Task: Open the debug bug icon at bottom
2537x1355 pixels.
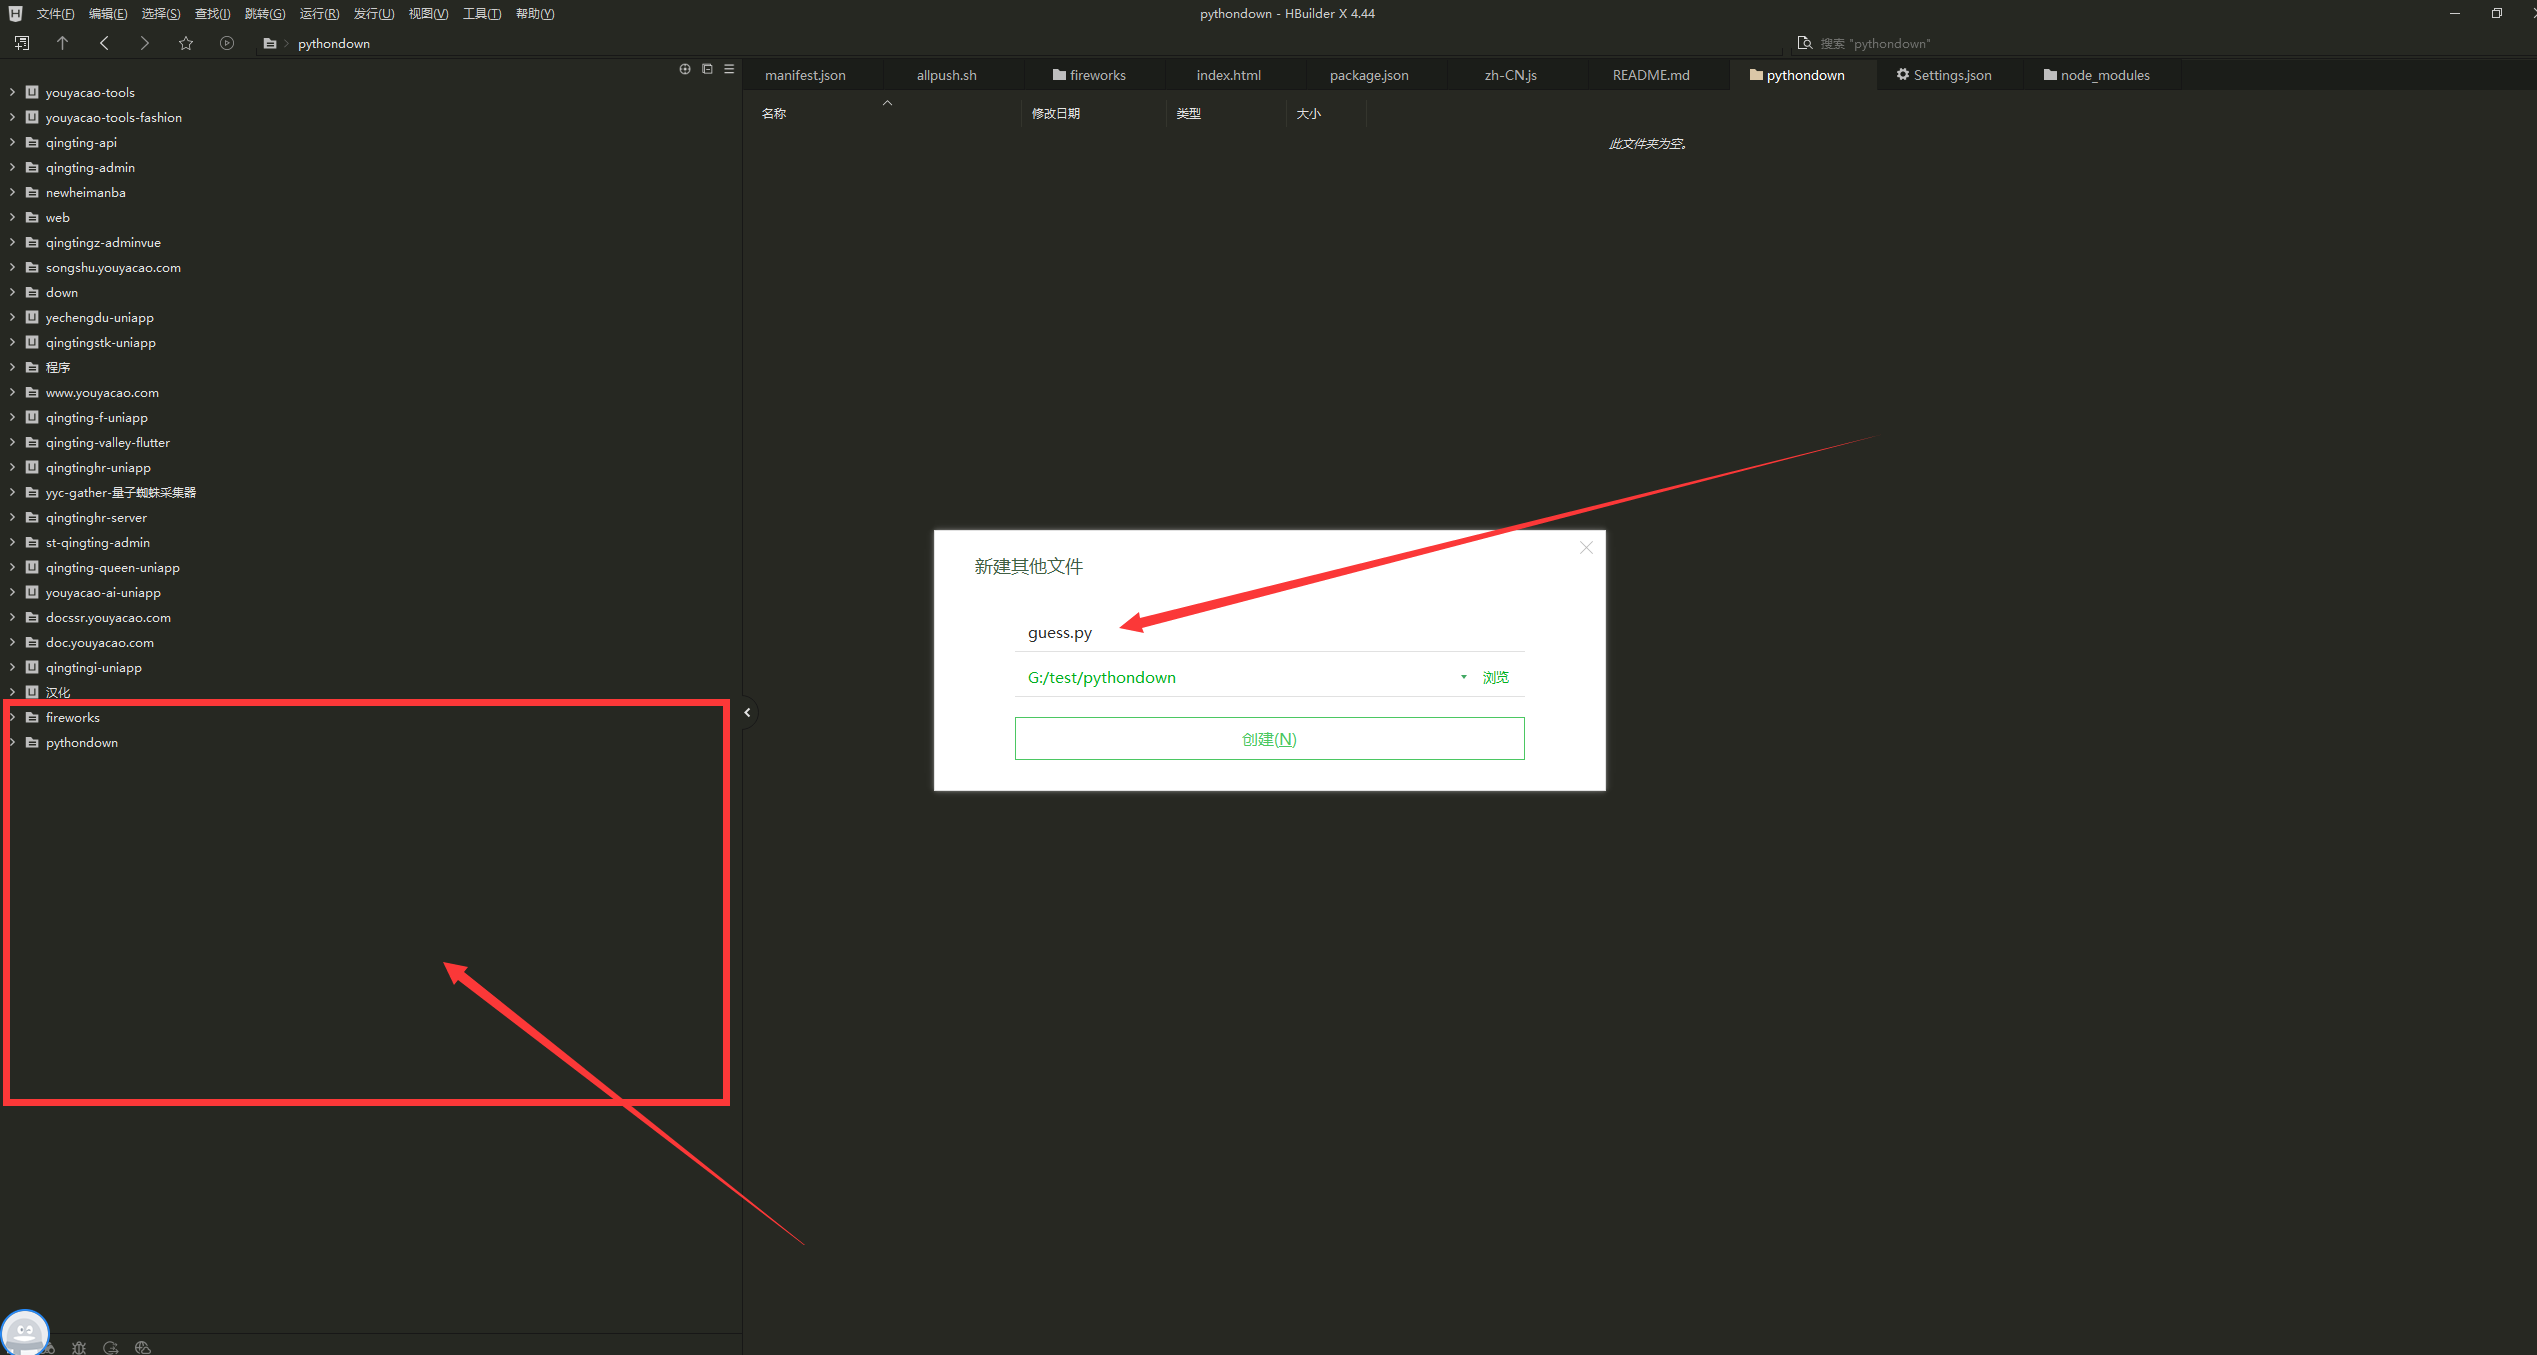Action: (79, 1347)
